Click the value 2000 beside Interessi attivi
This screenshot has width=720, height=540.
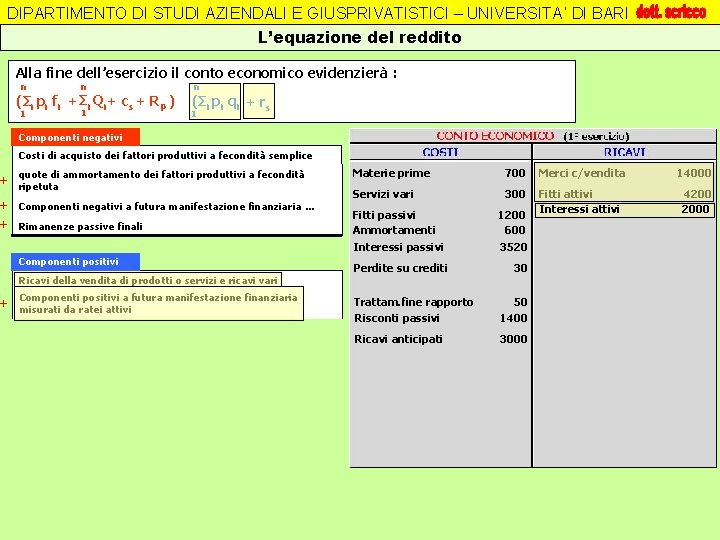click(x=695, y=209)
